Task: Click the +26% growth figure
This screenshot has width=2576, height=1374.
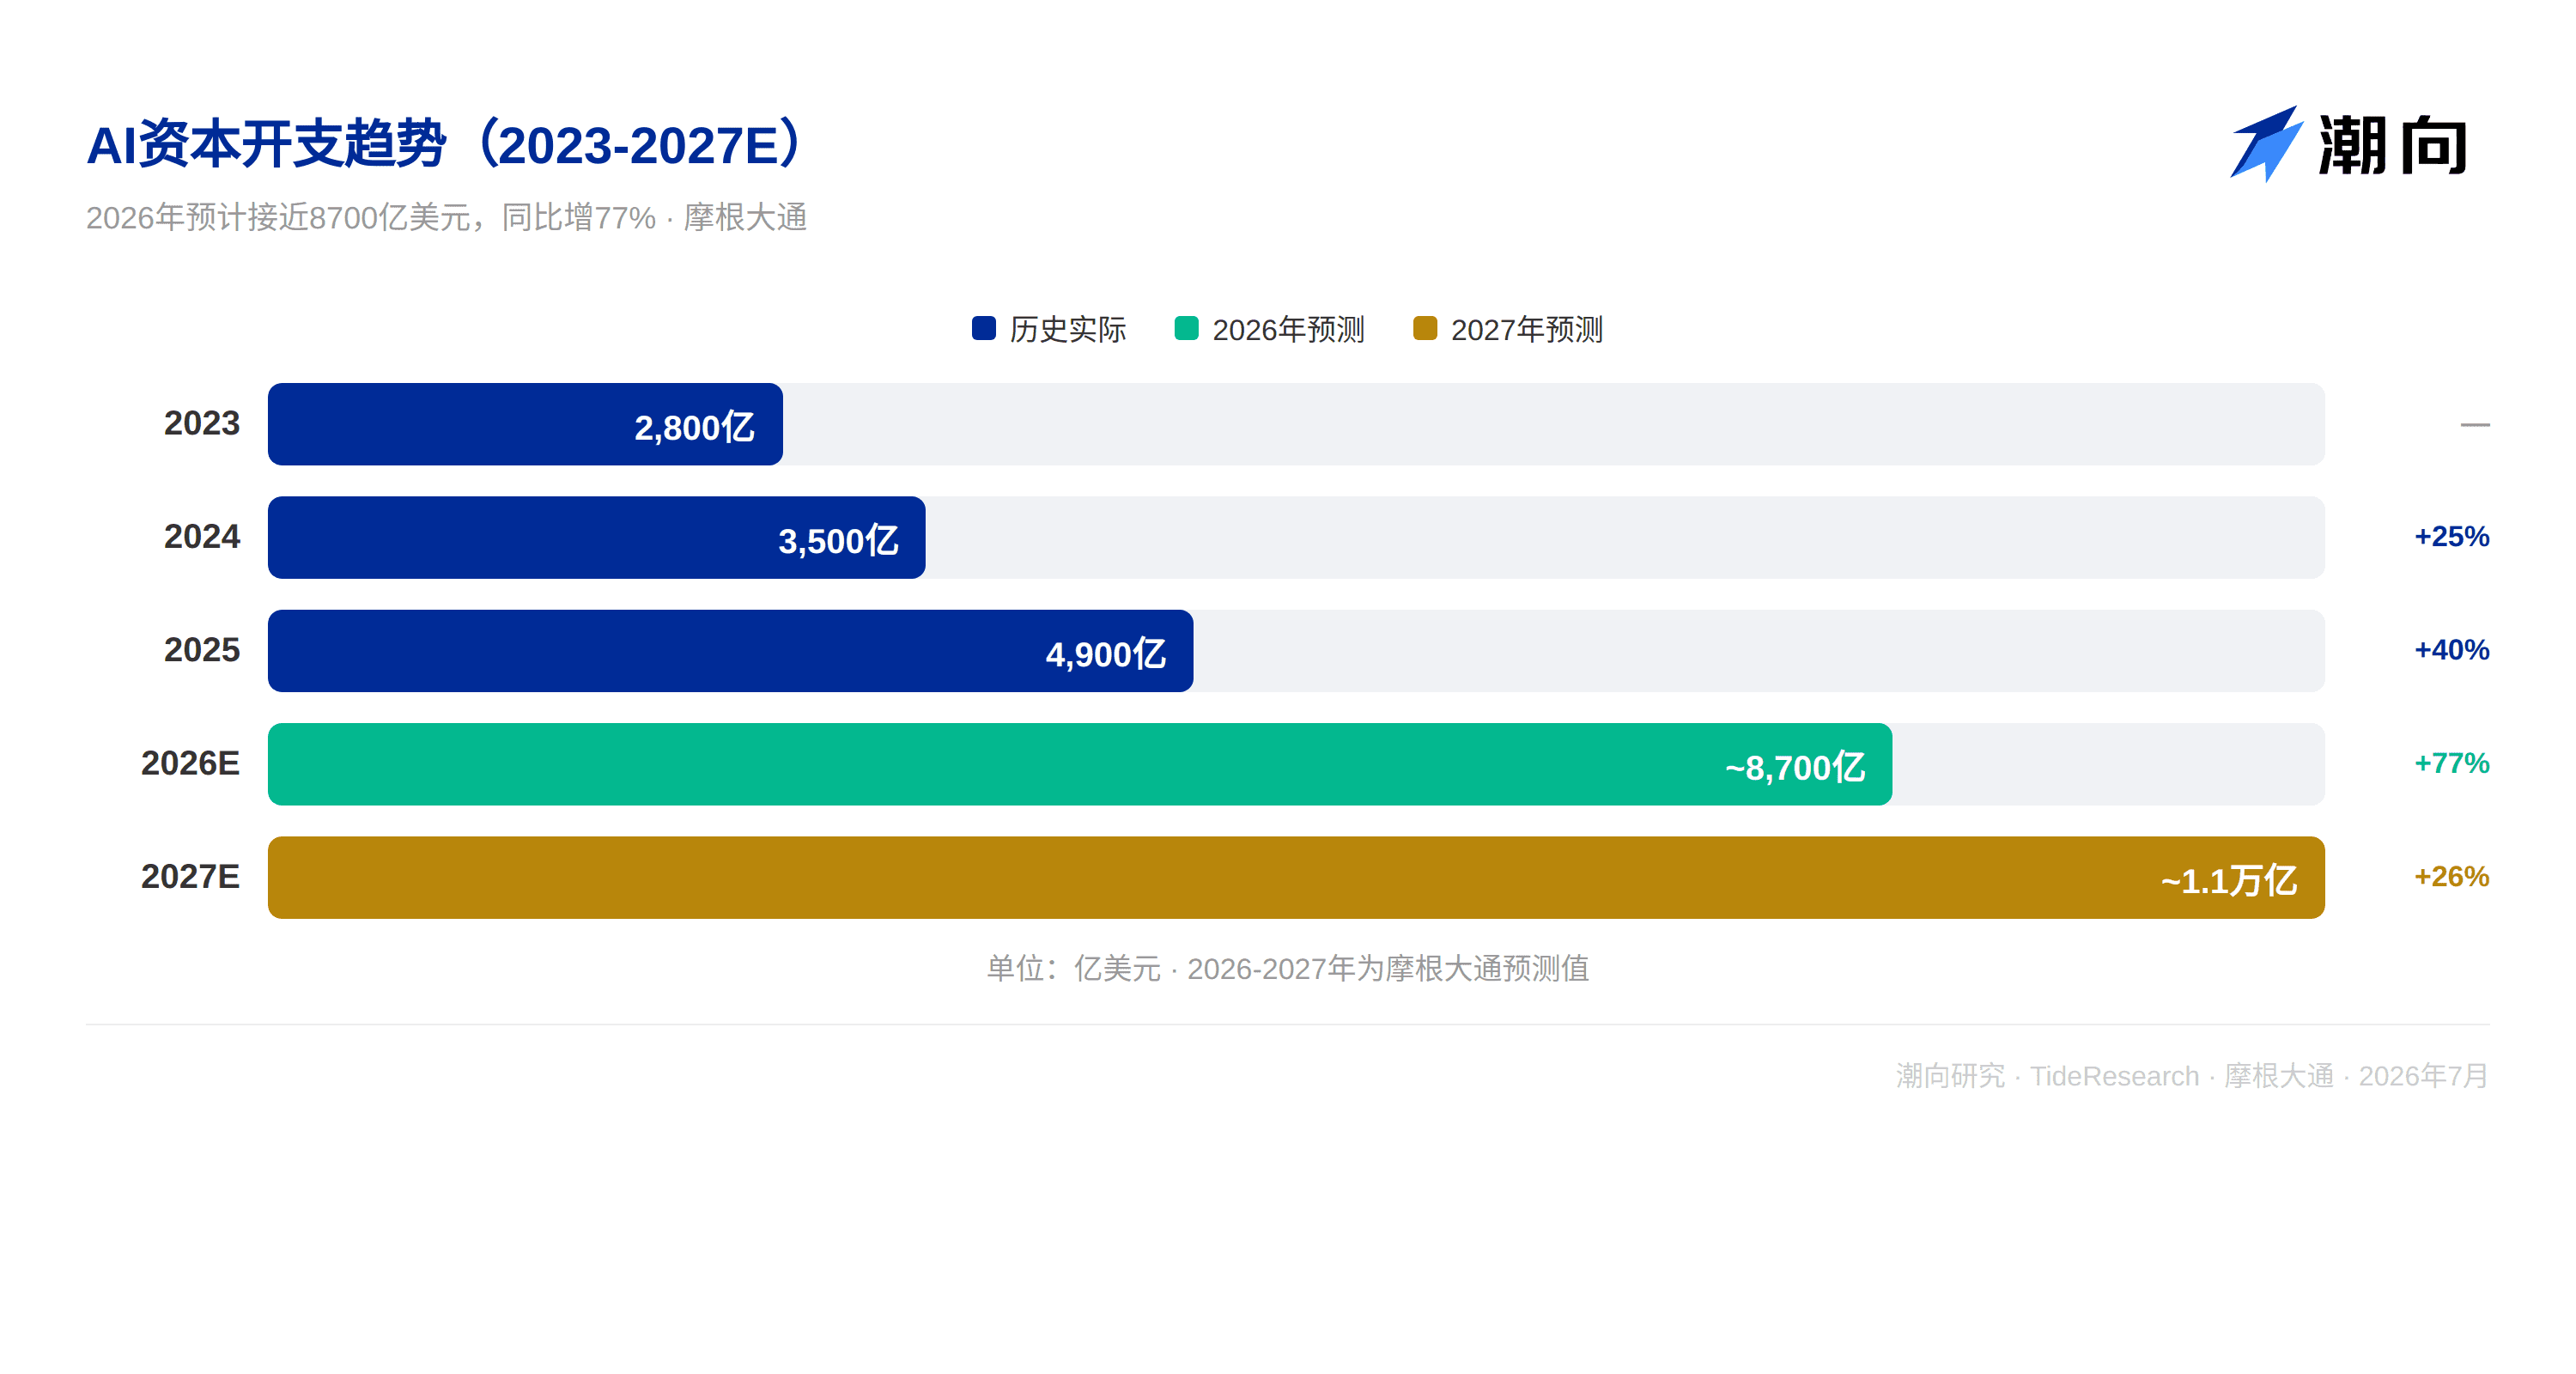Action: point(2451,876)
